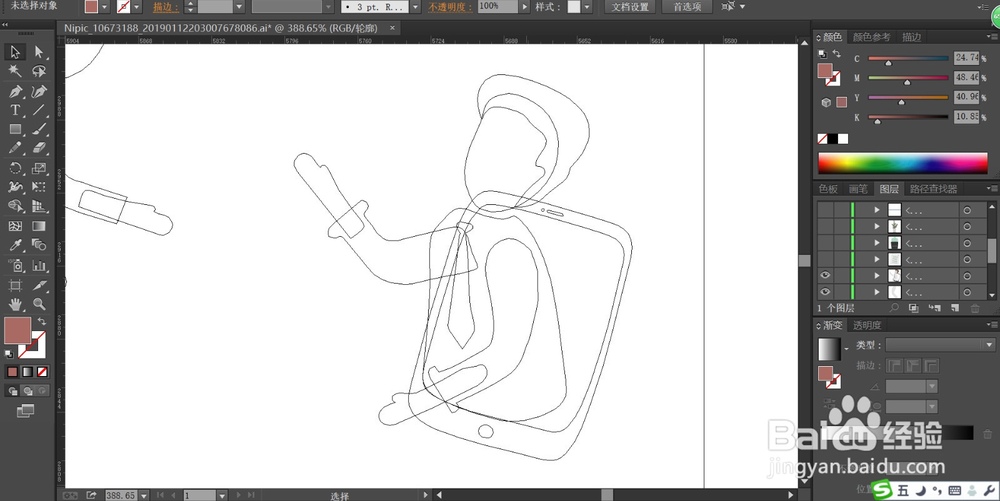Switch to 描边 (Stroke) panel tab

click(911, 37)
